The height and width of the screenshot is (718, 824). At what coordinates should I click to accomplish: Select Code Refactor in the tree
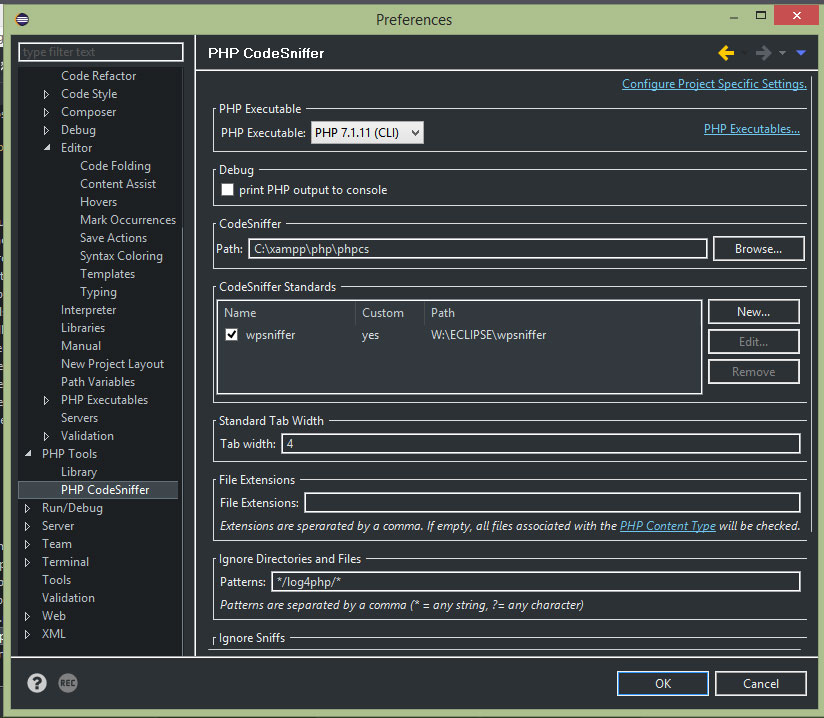point(98,76)
